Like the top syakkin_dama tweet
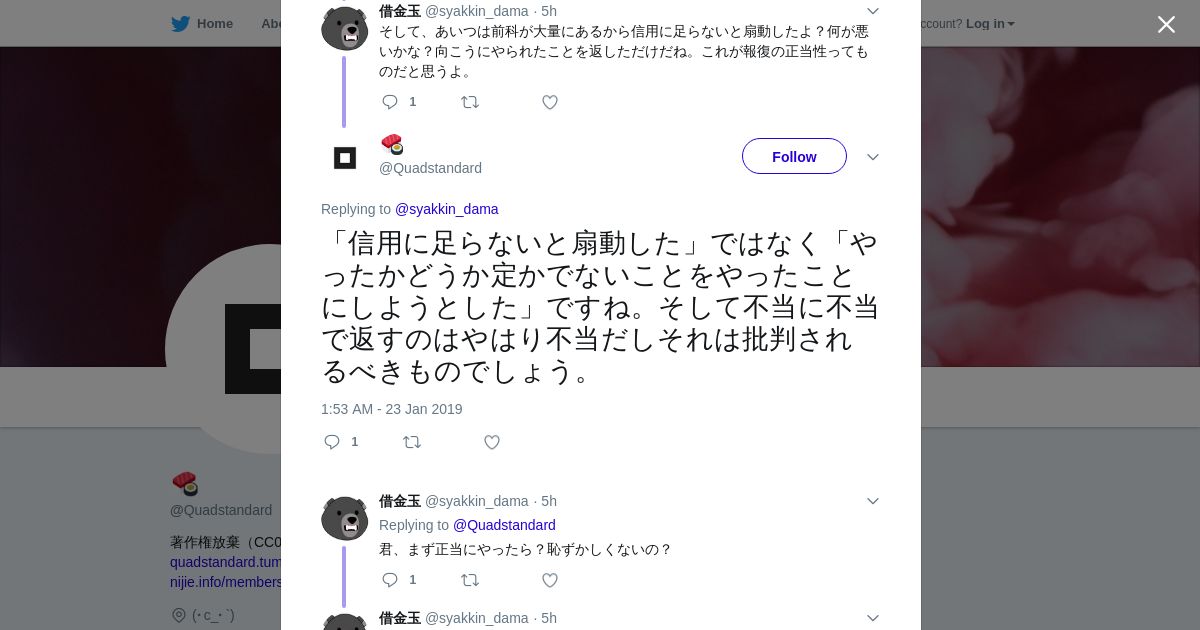Viewport: 1200px width, 630px height. pyautogui.click(x=550, y=102)
